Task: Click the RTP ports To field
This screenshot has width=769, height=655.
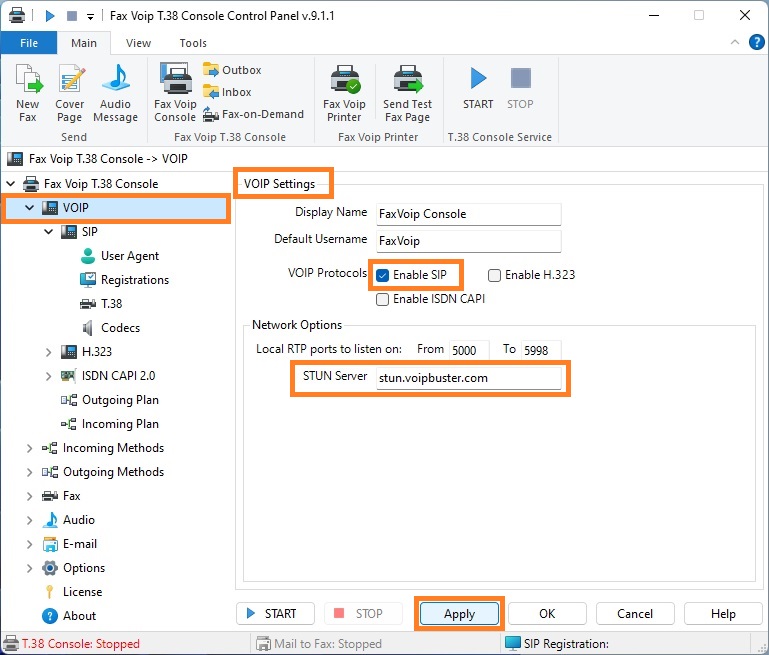Action: 541,350
